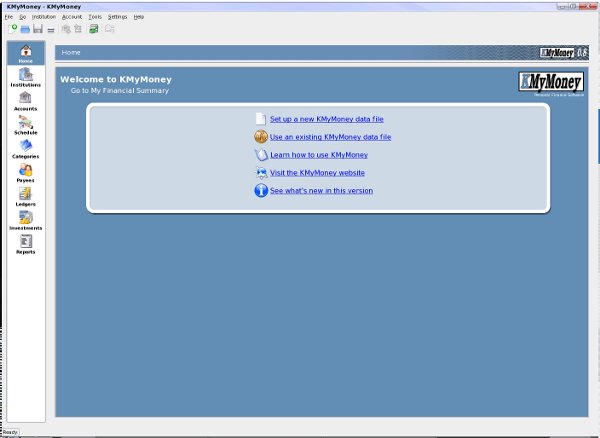
Task: Open the Payees view
Action: [x=26, y=173]
